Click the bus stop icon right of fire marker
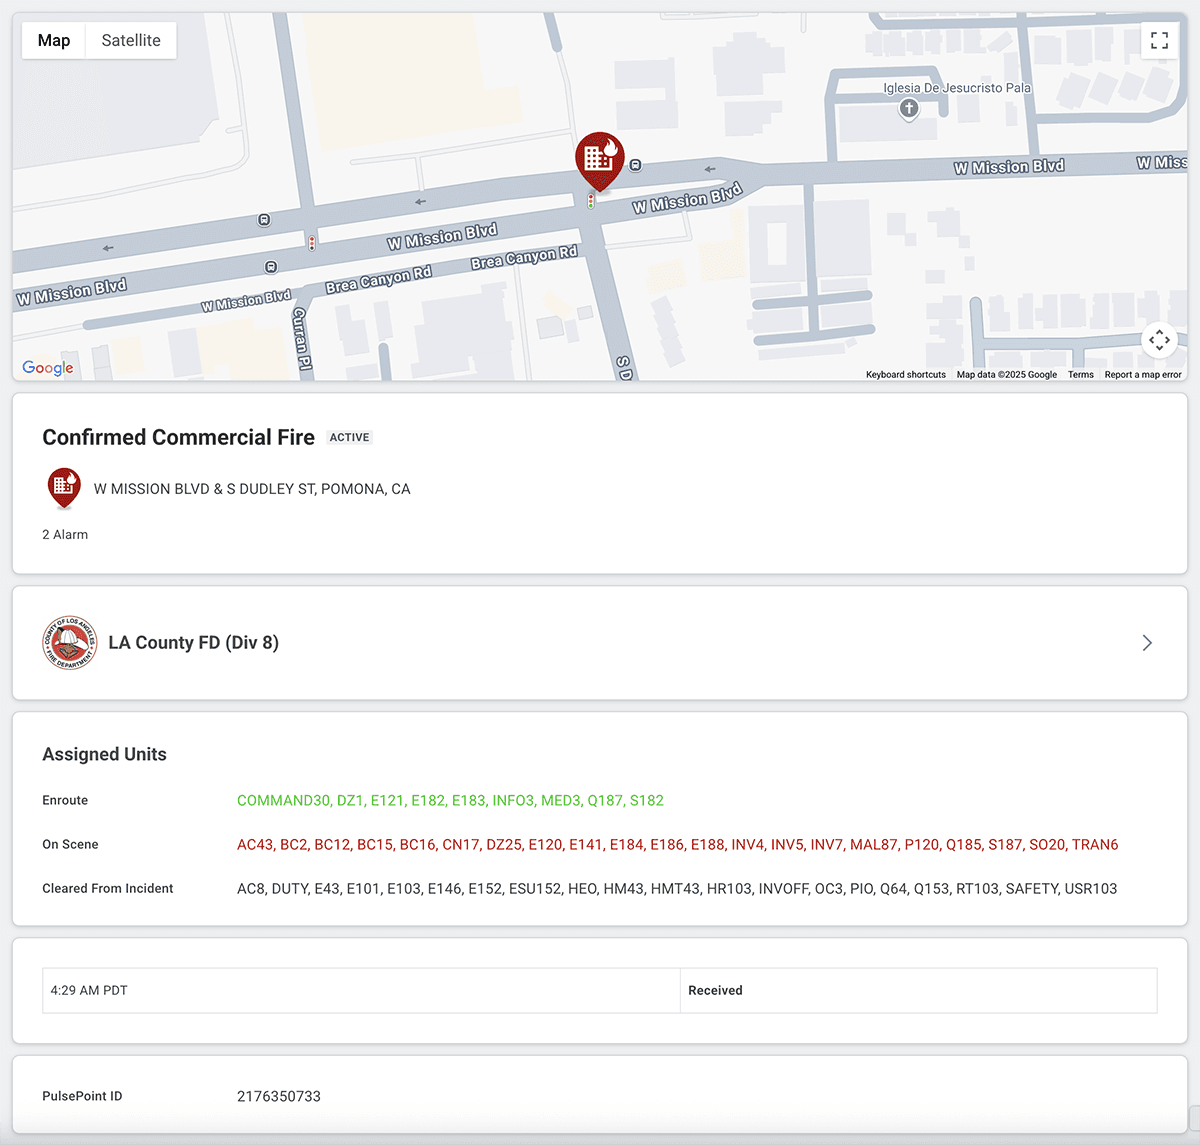This screenshot has height=1145, width=1200. coord(635,165)
